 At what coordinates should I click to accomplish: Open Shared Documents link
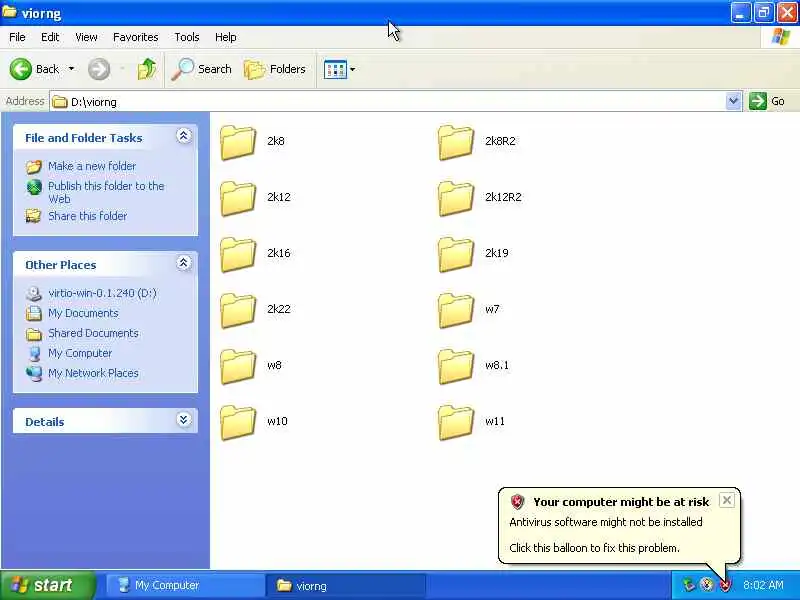[93, 333]
